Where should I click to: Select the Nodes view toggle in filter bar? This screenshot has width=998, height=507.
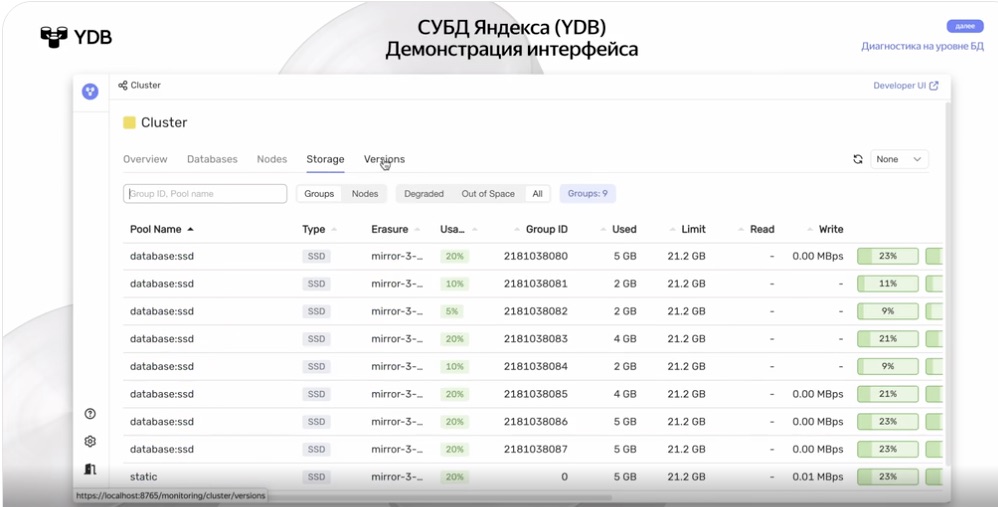(x=365, y=194)
